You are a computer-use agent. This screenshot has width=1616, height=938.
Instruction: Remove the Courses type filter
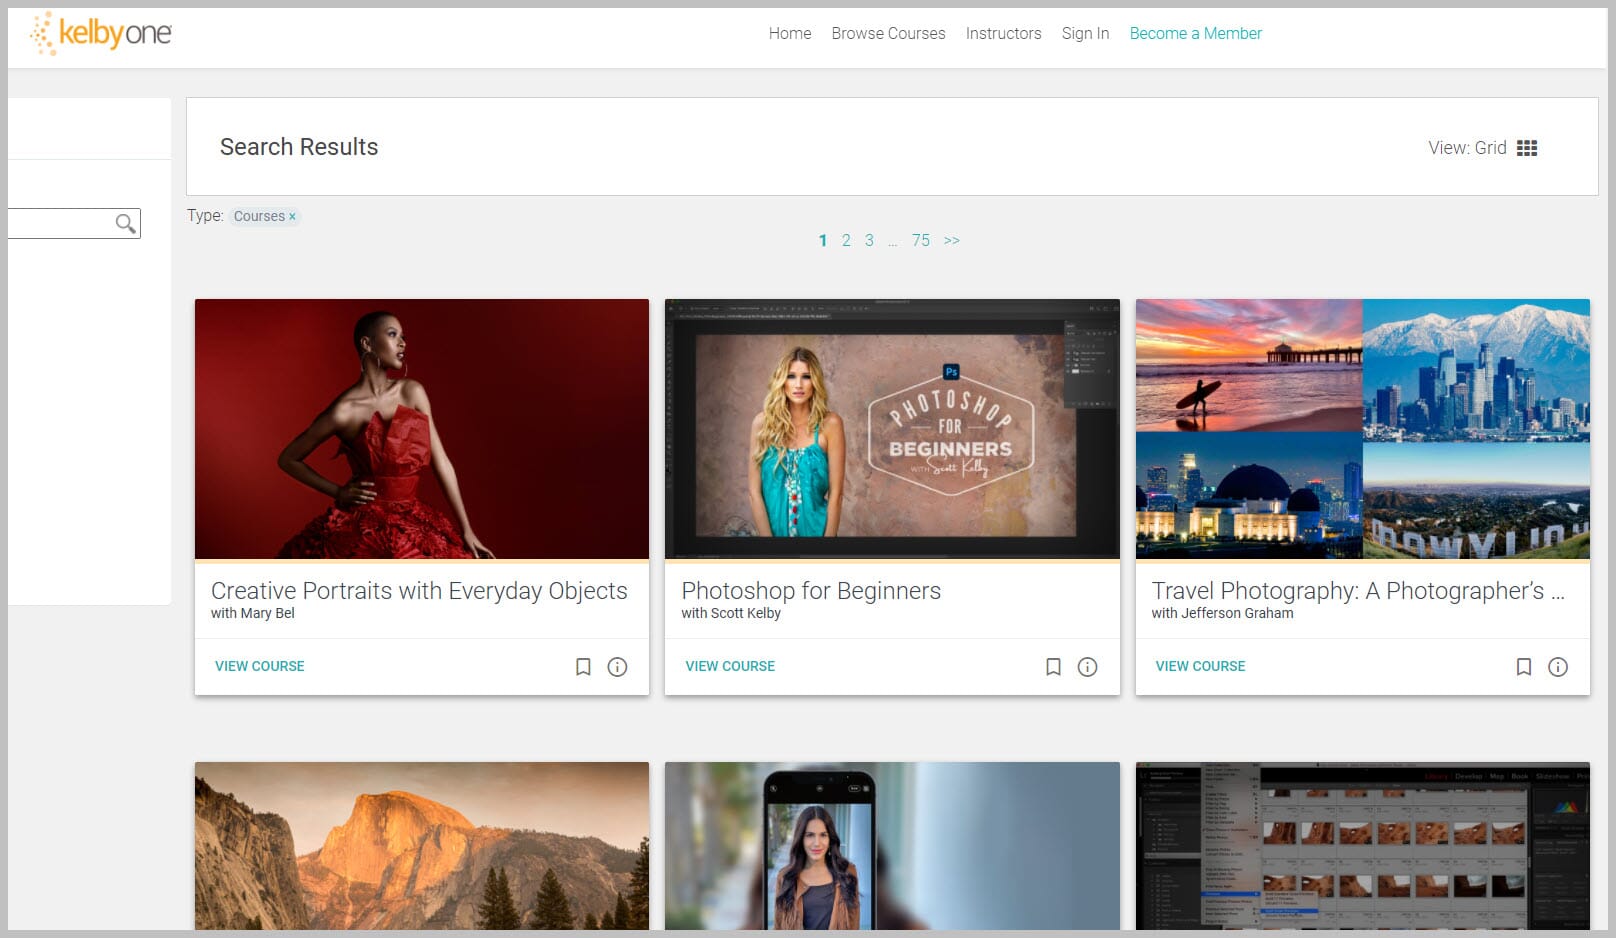[293, 217]
